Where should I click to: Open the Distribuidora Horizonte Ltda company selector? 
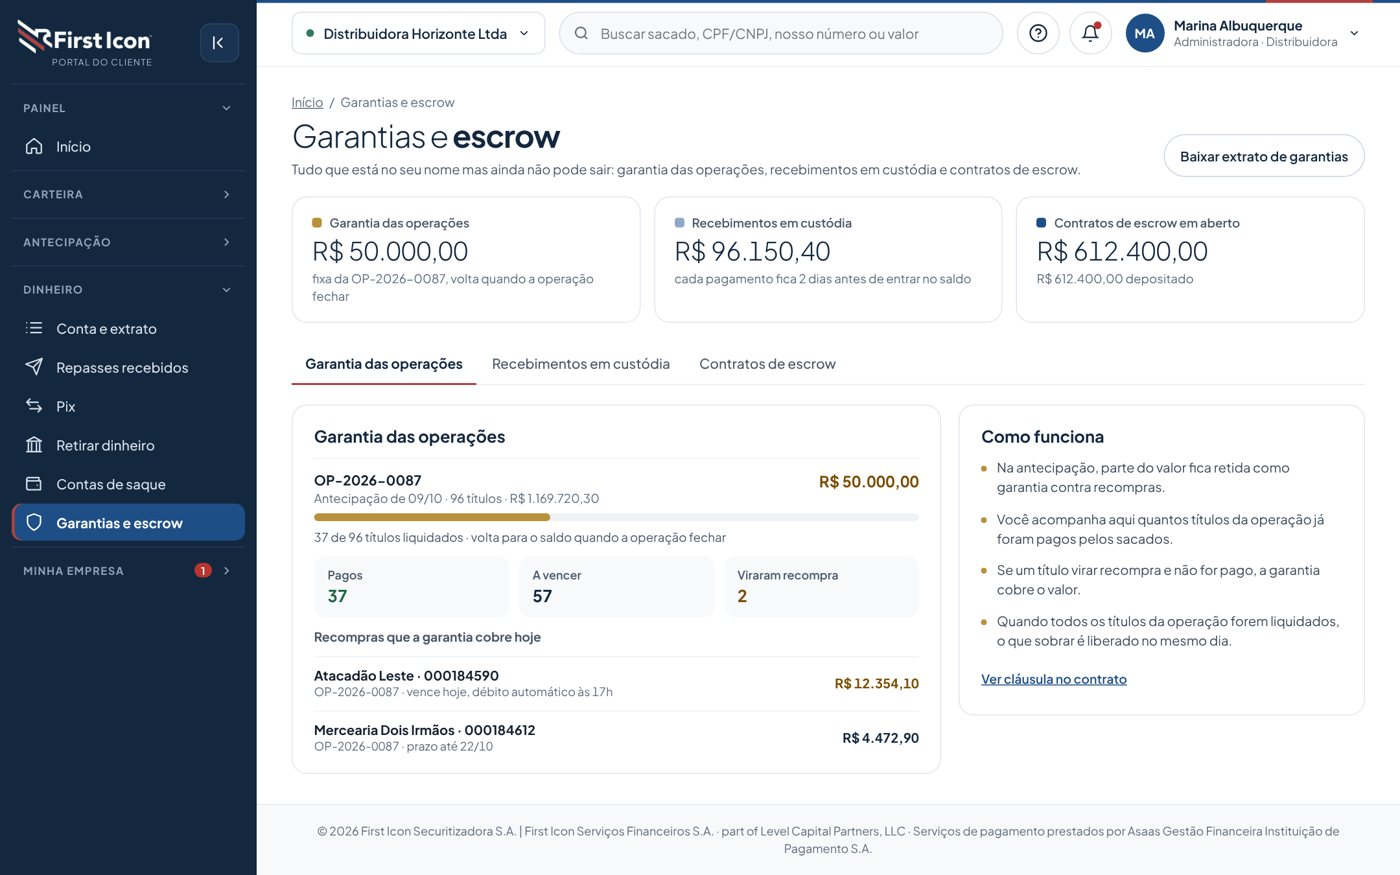[x=418, y=33]
